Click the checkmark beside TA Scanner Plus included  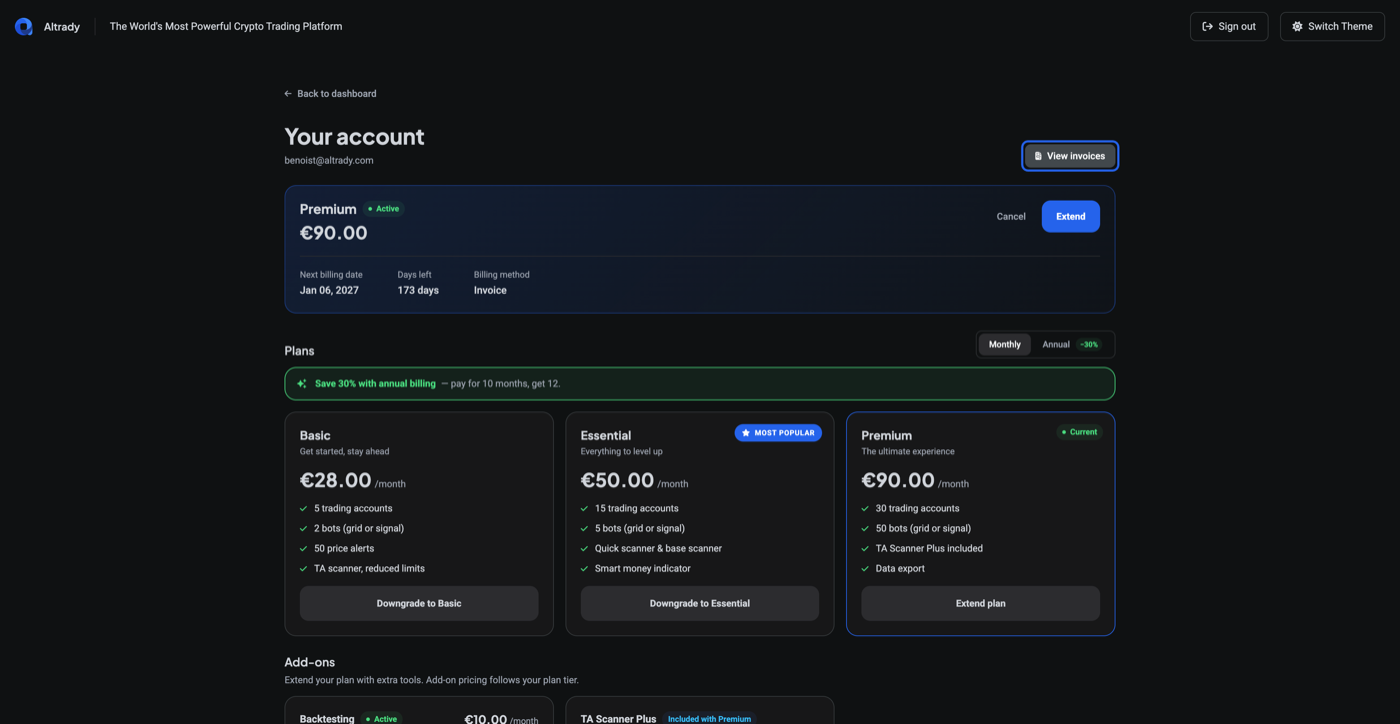click(866, 549)
